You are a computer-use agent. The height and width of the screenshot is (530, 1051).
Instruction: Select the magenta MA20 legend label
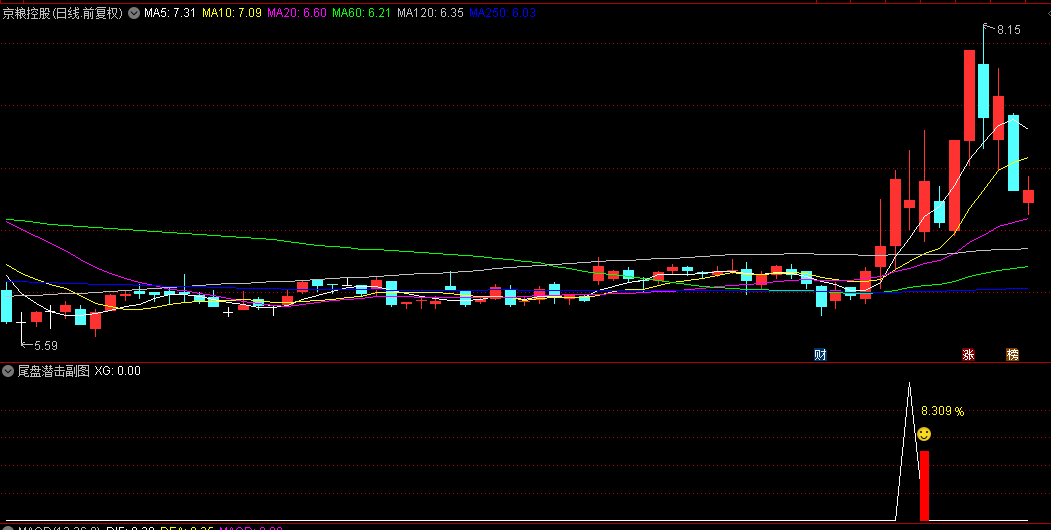[296, 14]
